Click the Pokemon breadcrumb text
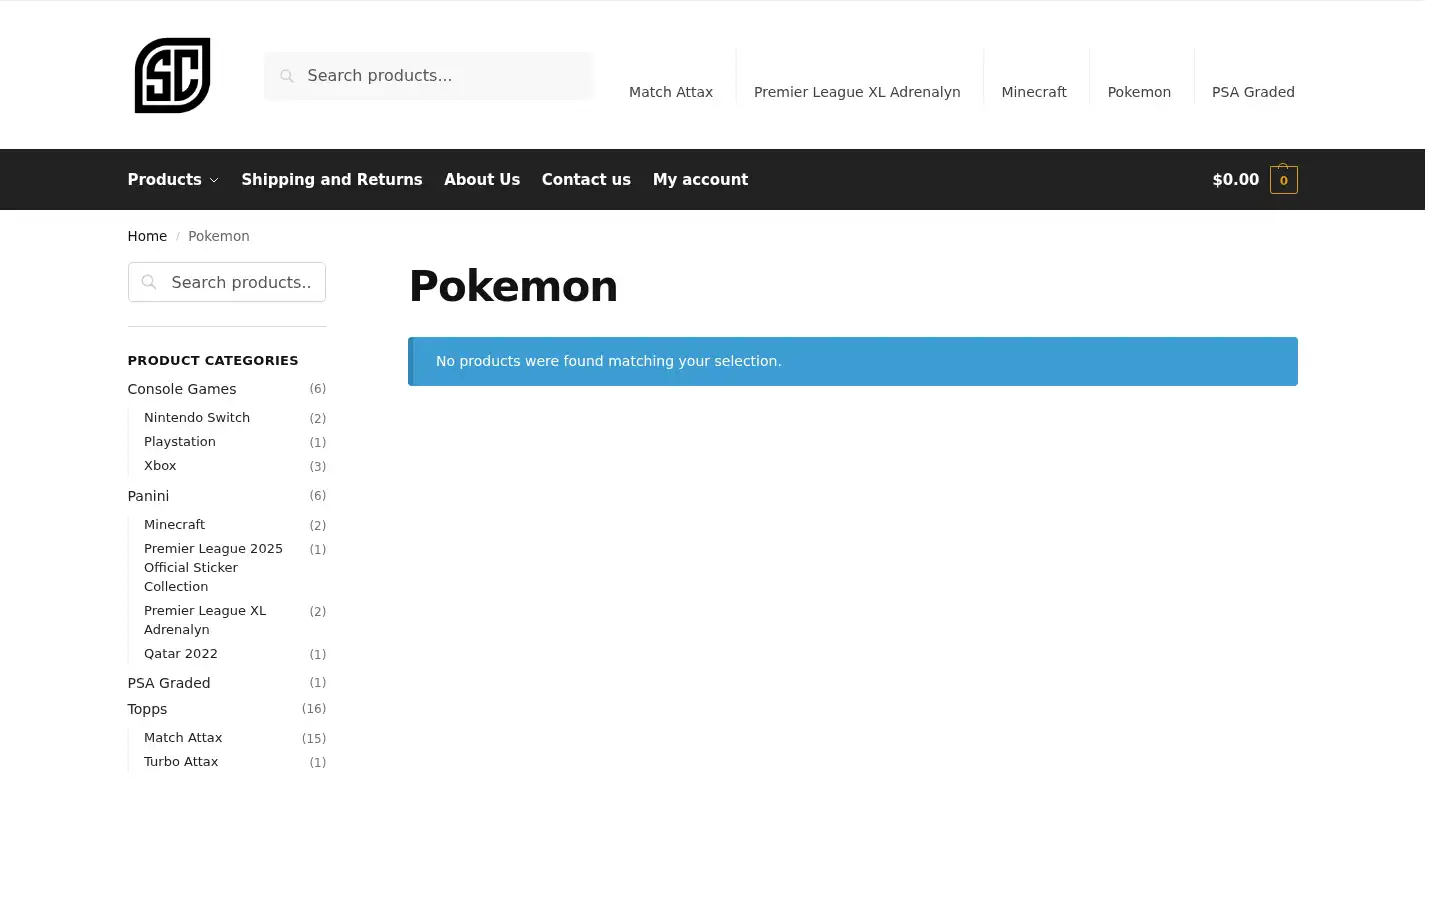This screenshot has width=1440, height=900. tap(219, 236)
